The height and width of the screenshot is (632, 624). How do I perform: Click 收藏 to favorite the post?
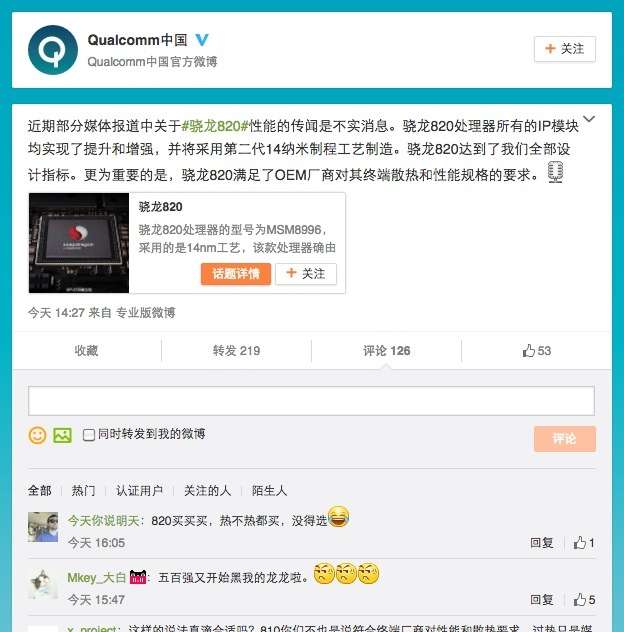pyautogui.click(x=86, y=351)
